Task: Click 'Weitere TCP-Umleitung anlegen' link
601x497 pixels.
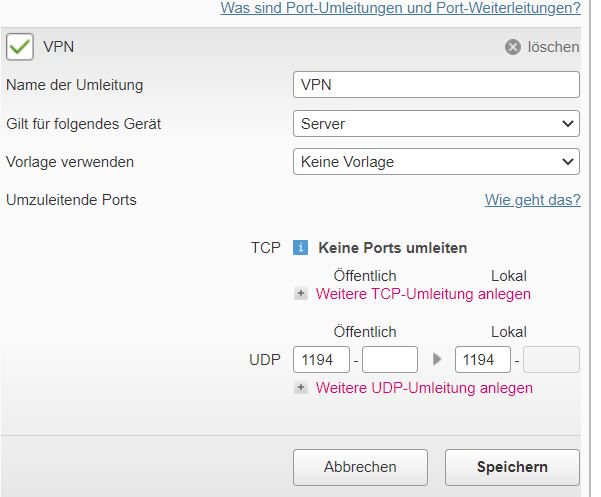Action: 423,294
